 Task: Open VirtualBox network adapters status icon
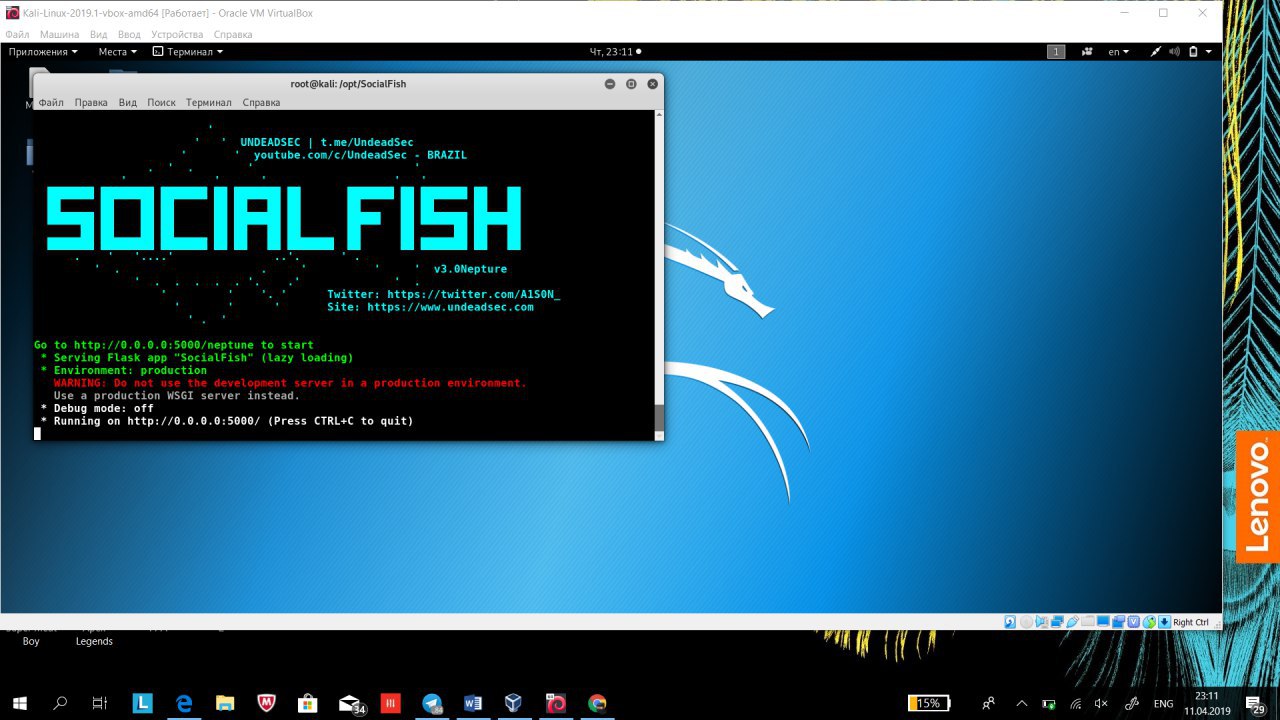point(1057,622)
